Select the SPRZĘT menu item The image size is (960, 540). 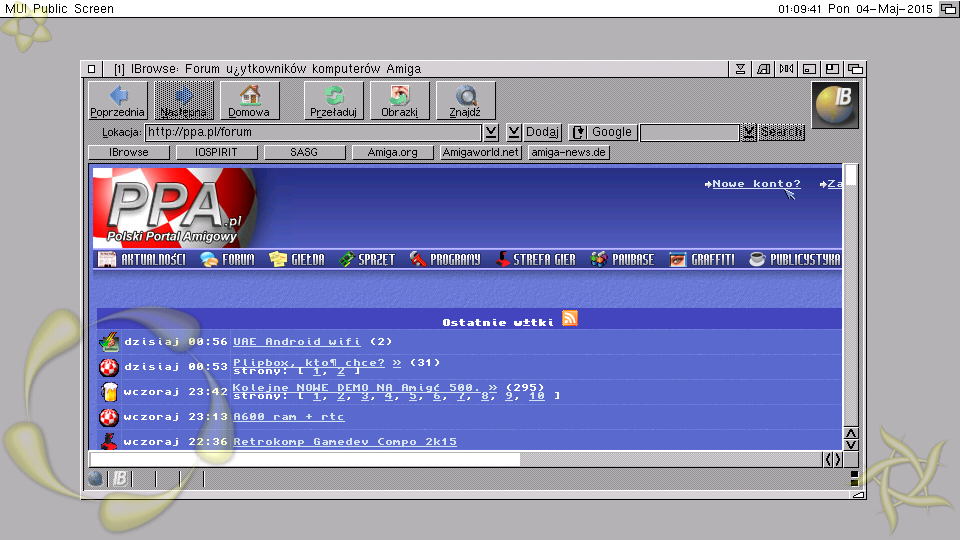(x=367, y=260)
